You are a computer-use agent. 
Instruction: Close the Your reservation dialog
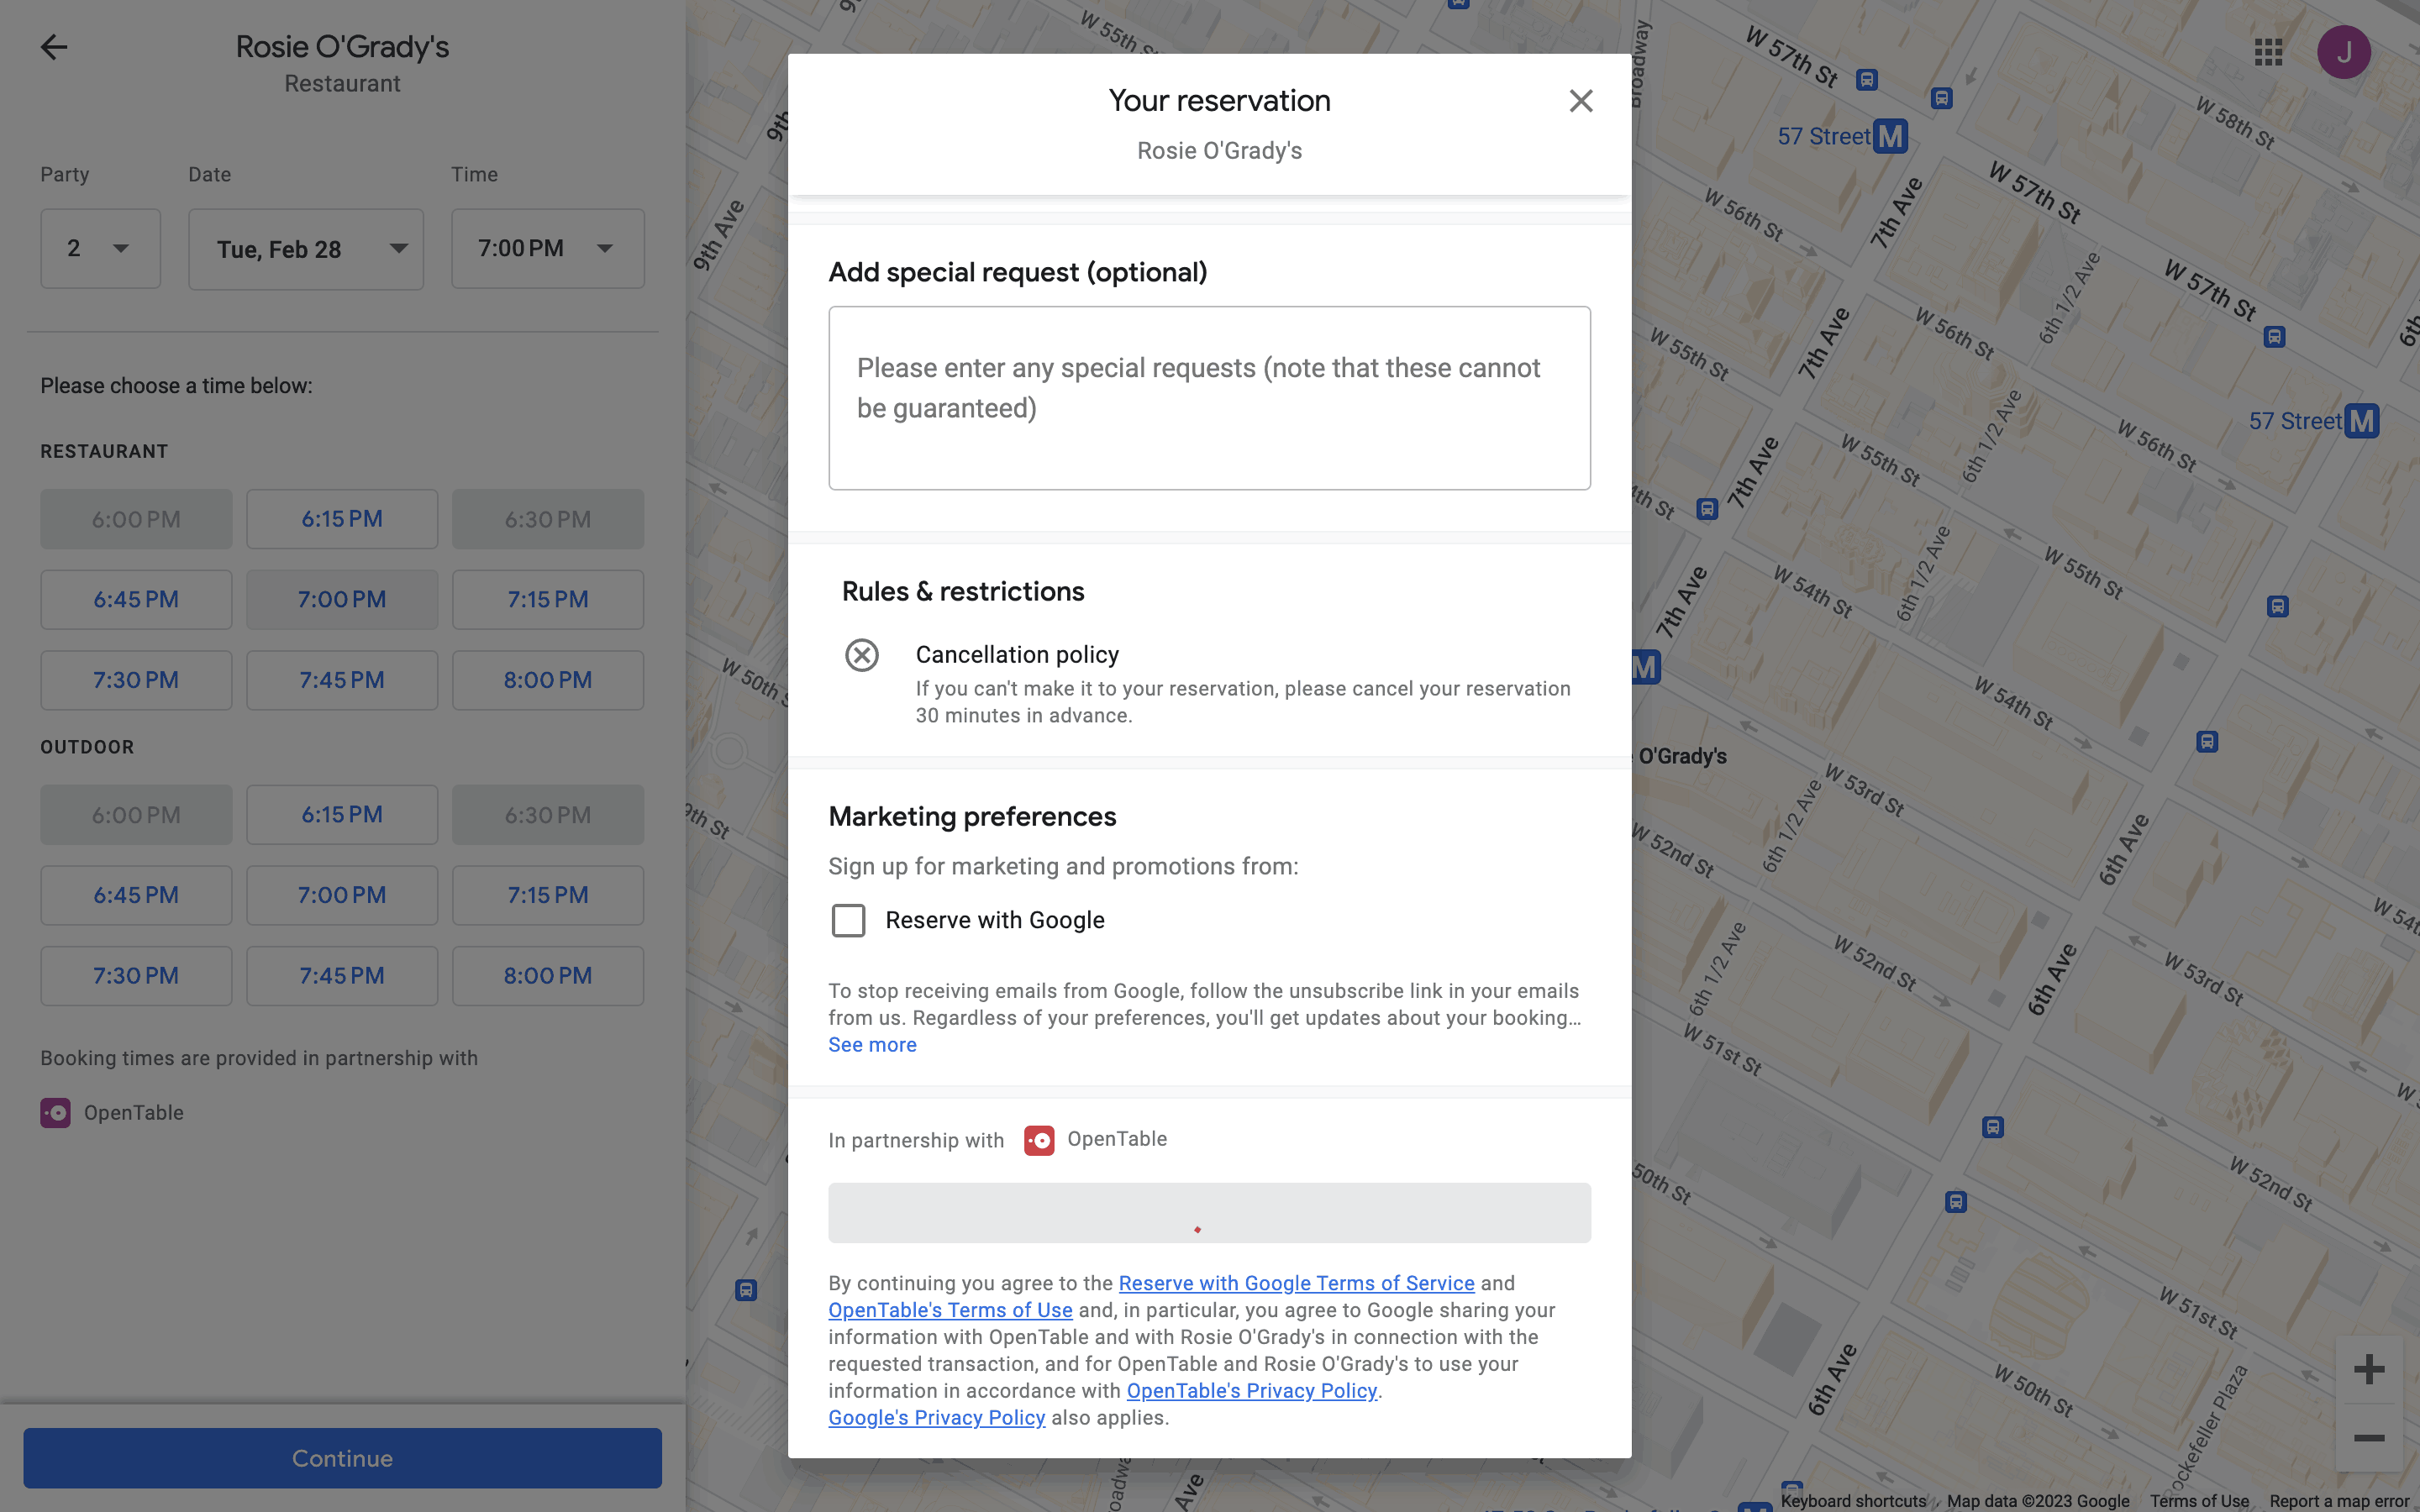tap(1580, 101)
